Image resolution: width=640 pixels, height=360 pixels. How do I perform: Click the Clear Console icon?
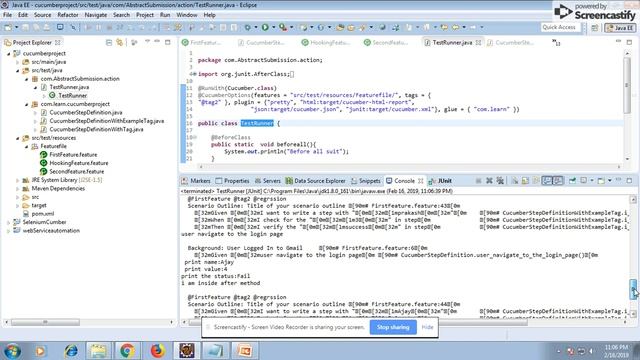tap(515, 181)
